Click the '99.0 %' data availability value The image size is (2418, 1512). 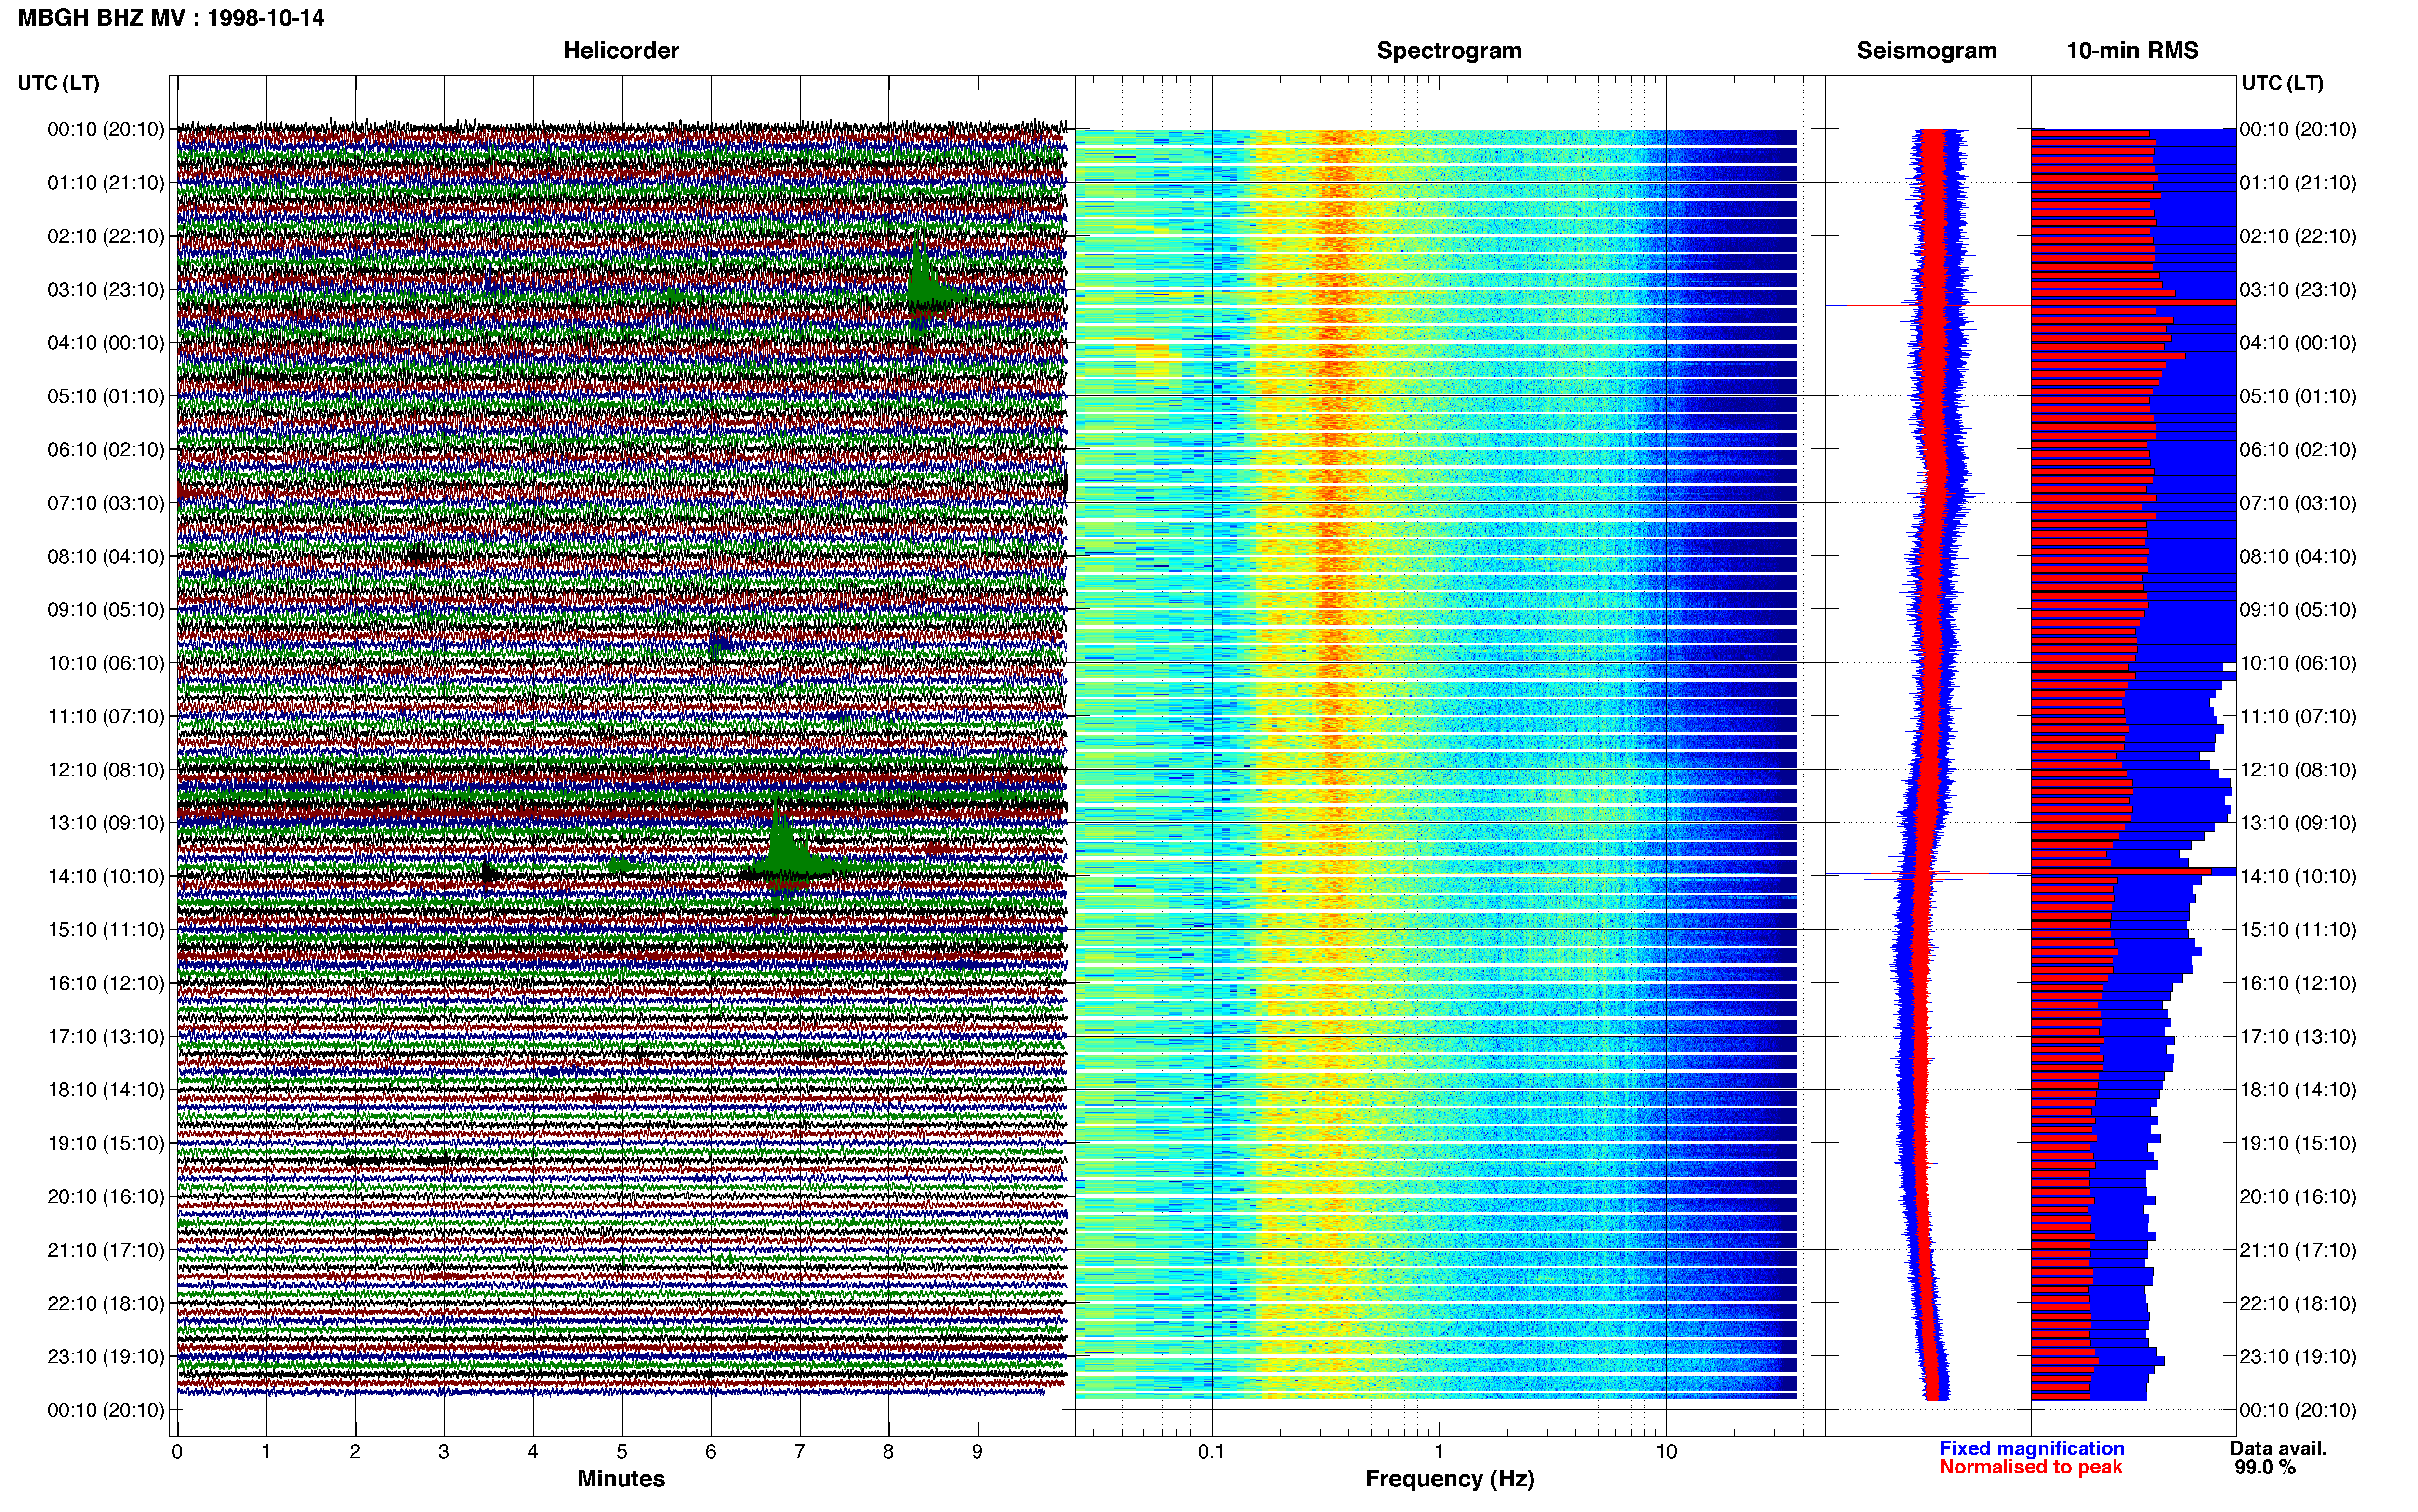[x=2265, y=1467]
